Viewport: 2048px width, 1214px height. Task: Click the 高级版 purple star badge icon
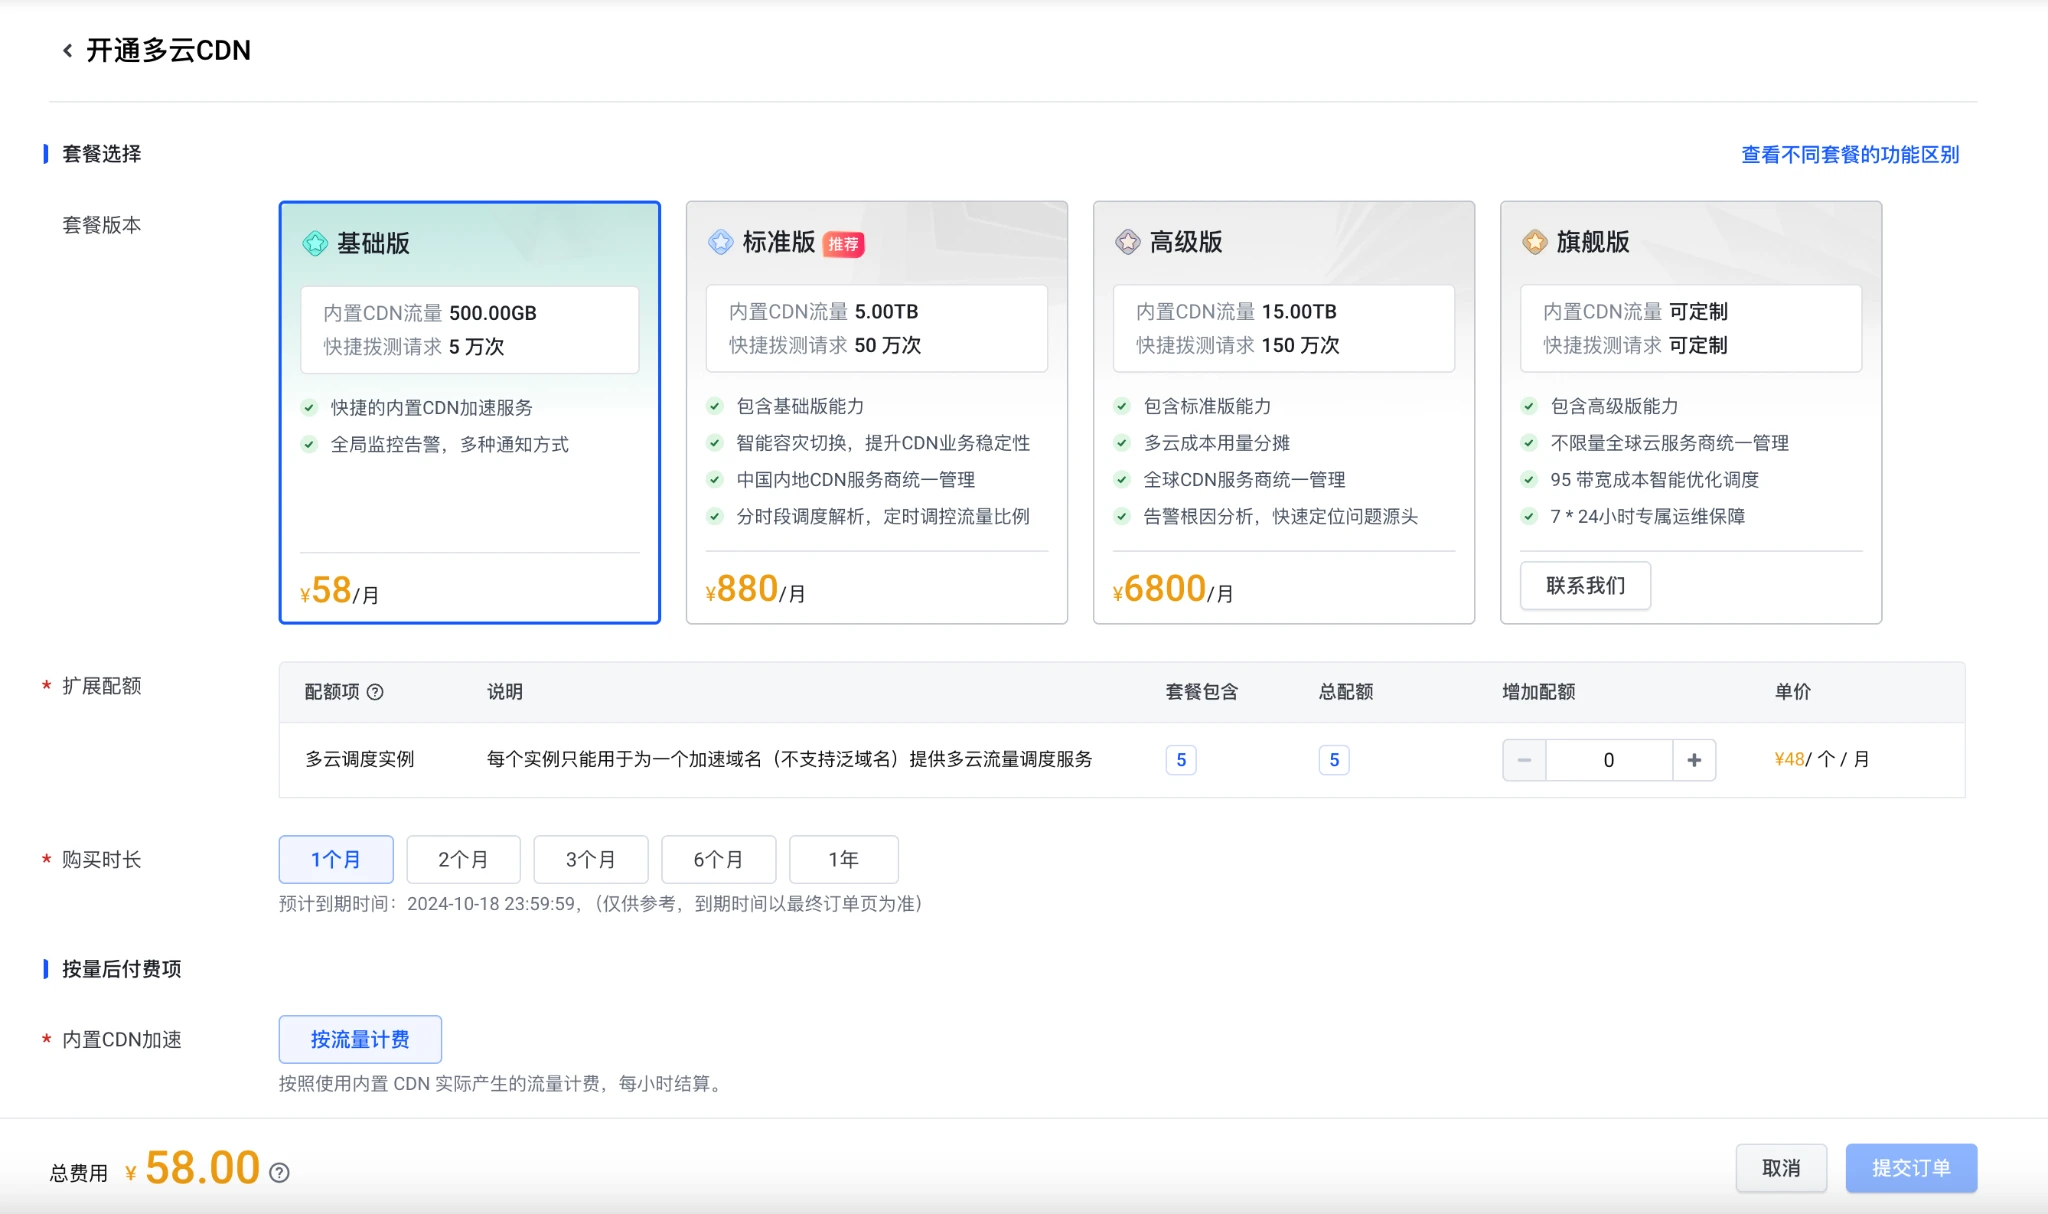[x=1128, y=242]
